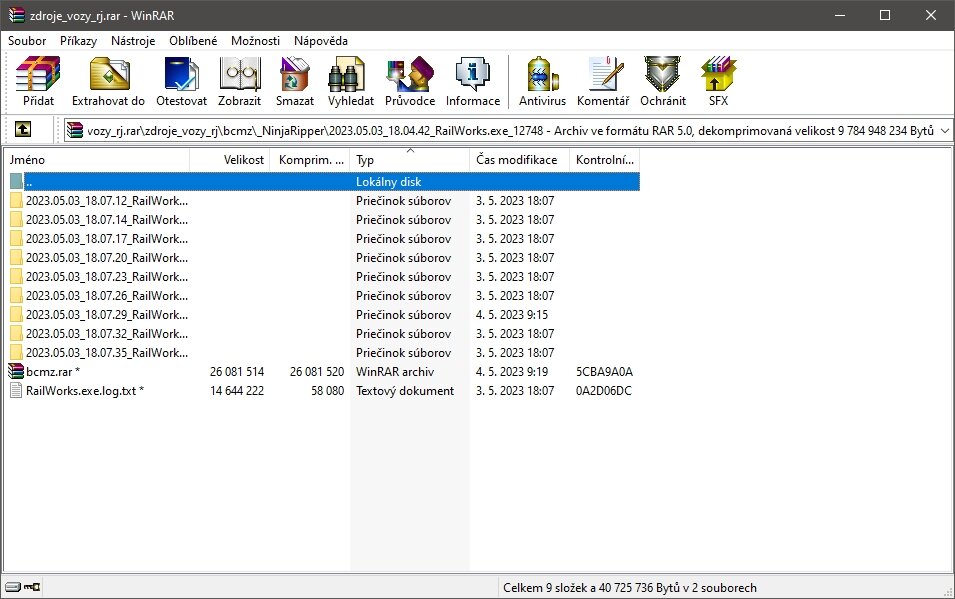
Task: Select folder 2023.05.03_18.07.14_RailWork...
Action: point(107,219)
